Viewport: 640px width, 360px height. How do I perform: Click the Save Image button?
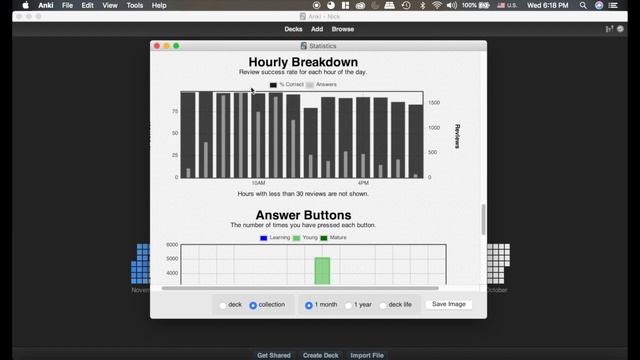[449, 304]
